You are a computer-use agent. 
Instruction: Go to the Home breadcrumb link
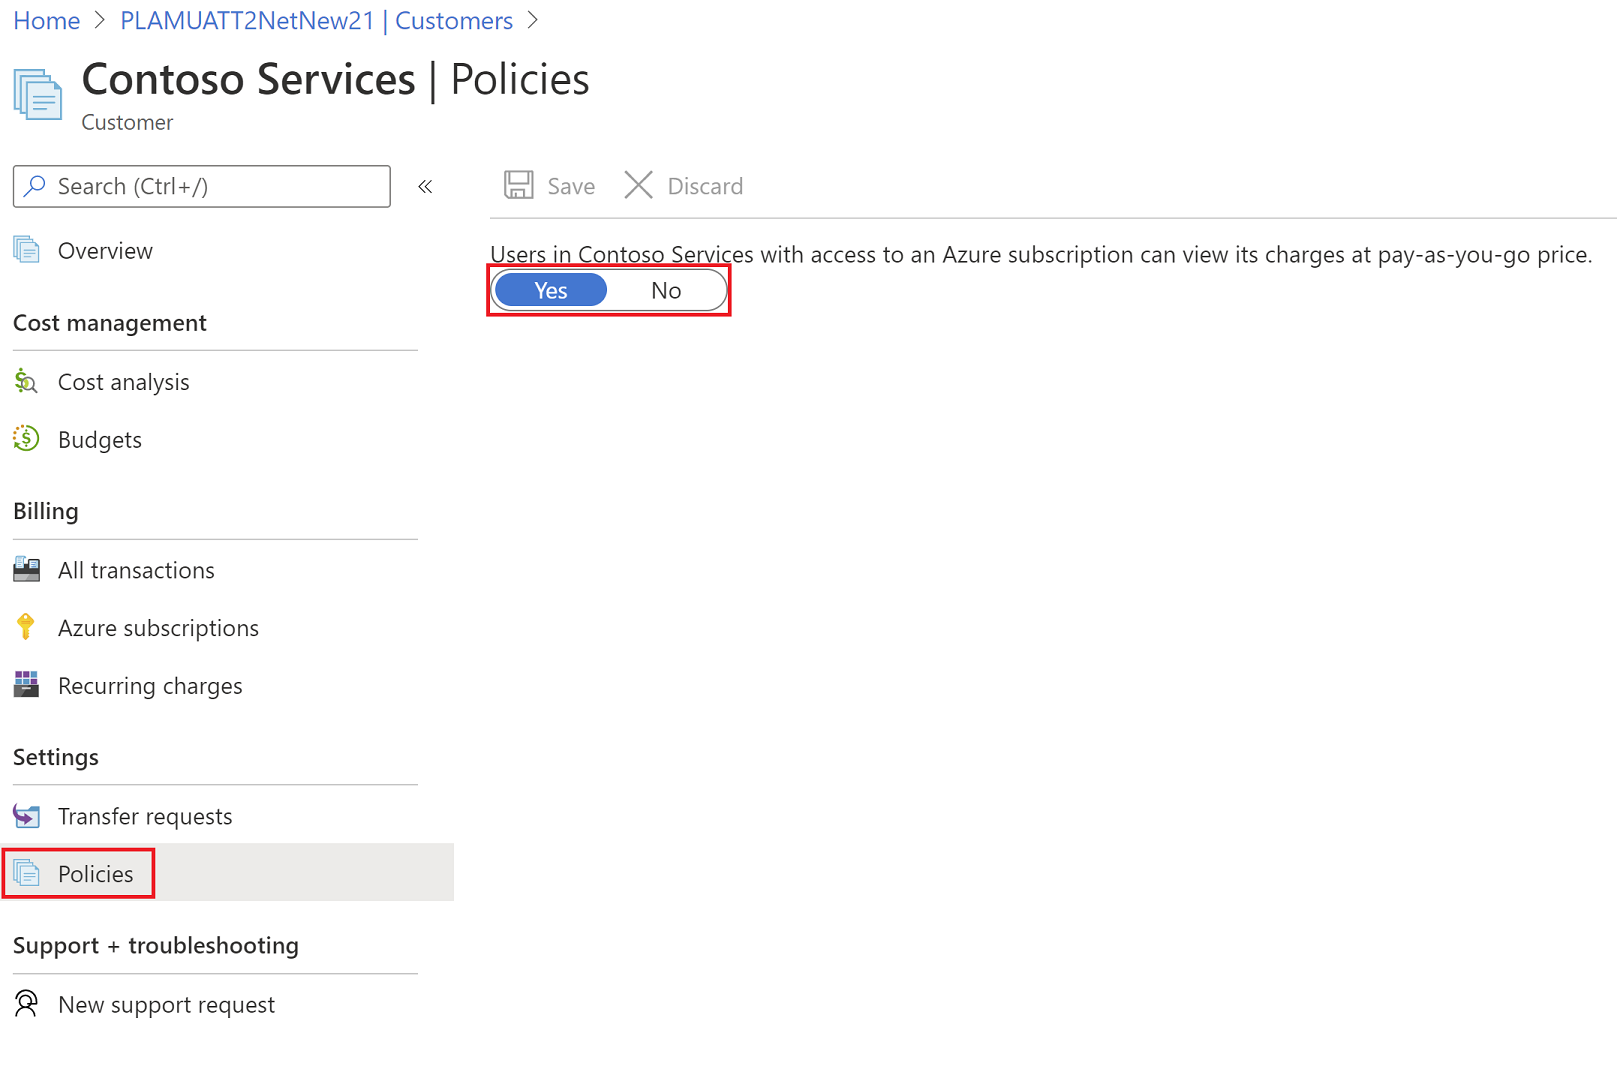coord(46,21)
